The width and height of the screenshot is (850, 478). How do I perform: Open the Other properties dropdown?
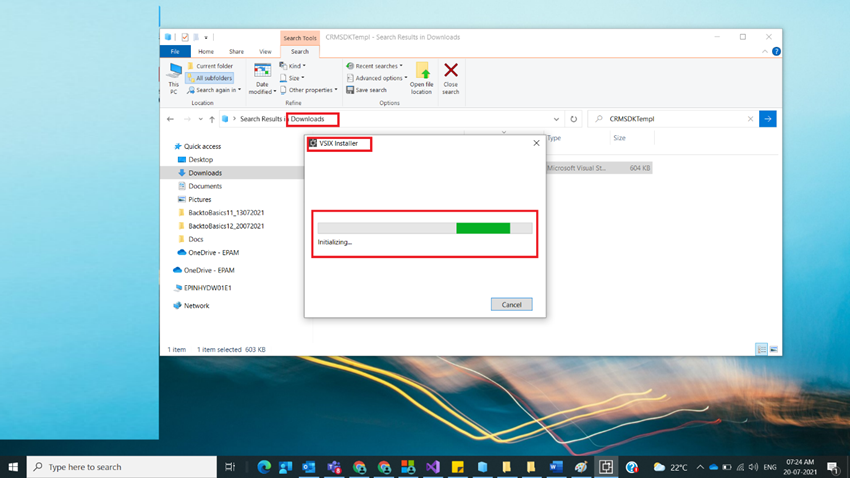point(308,90)
